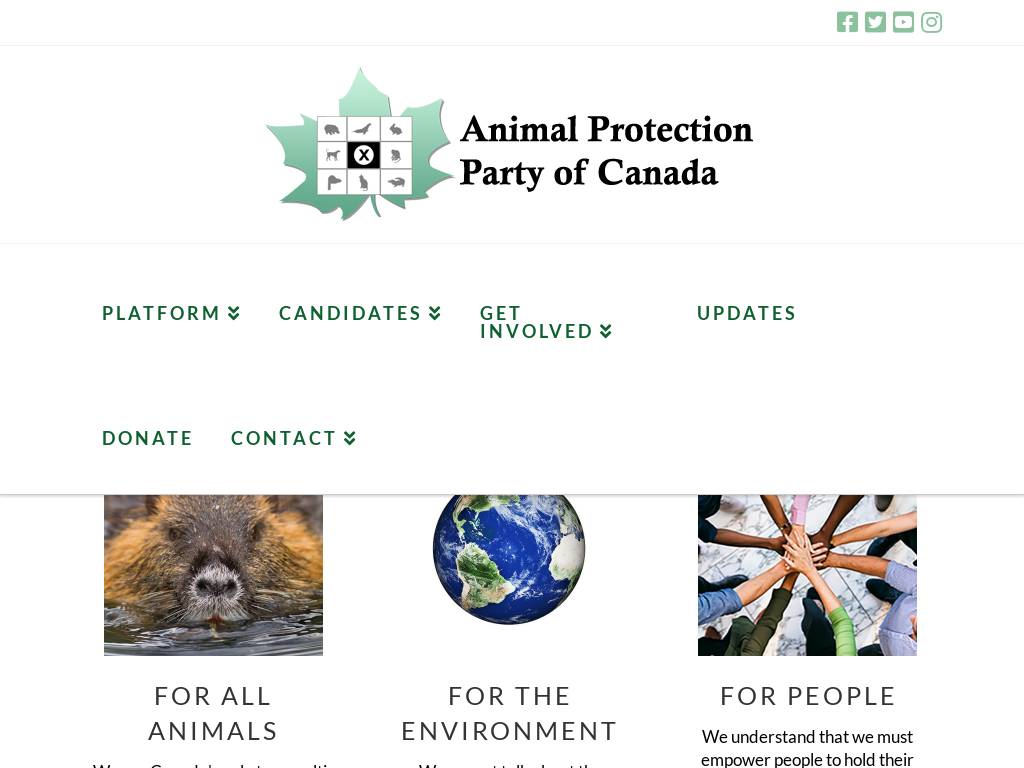The height and width of the screenshot is (768, 1024).
Task: Expand the Platform menu chevron
Action: pos(234,314)
